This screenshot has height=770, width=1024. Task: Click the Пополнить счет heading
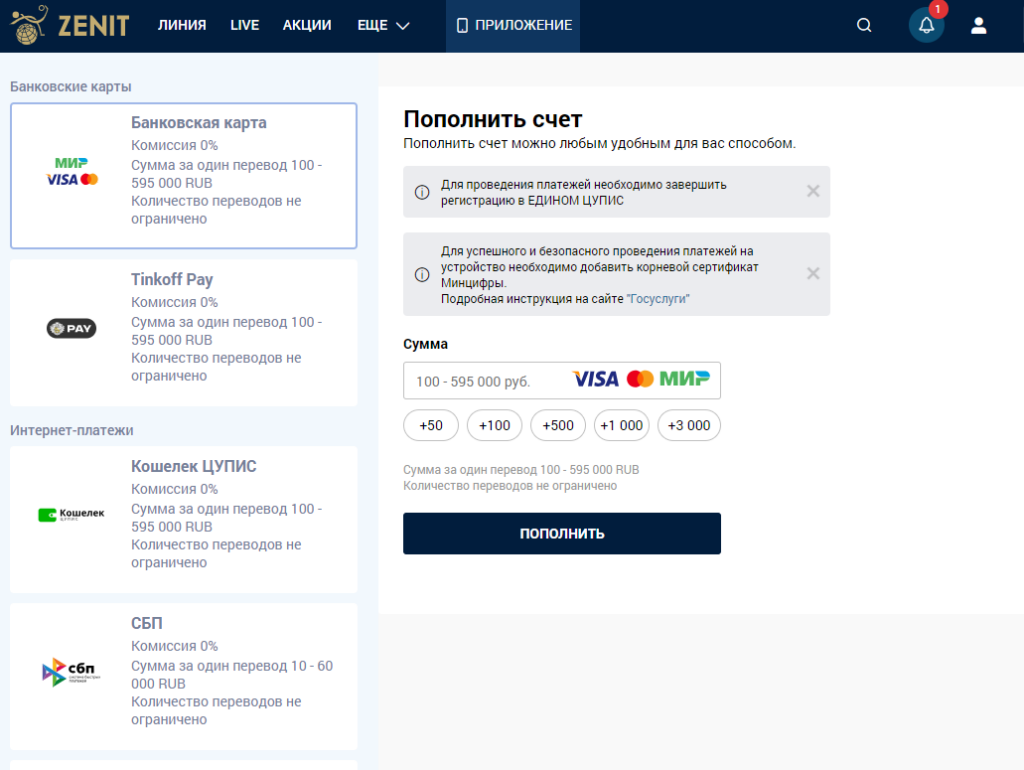(492, 120)
